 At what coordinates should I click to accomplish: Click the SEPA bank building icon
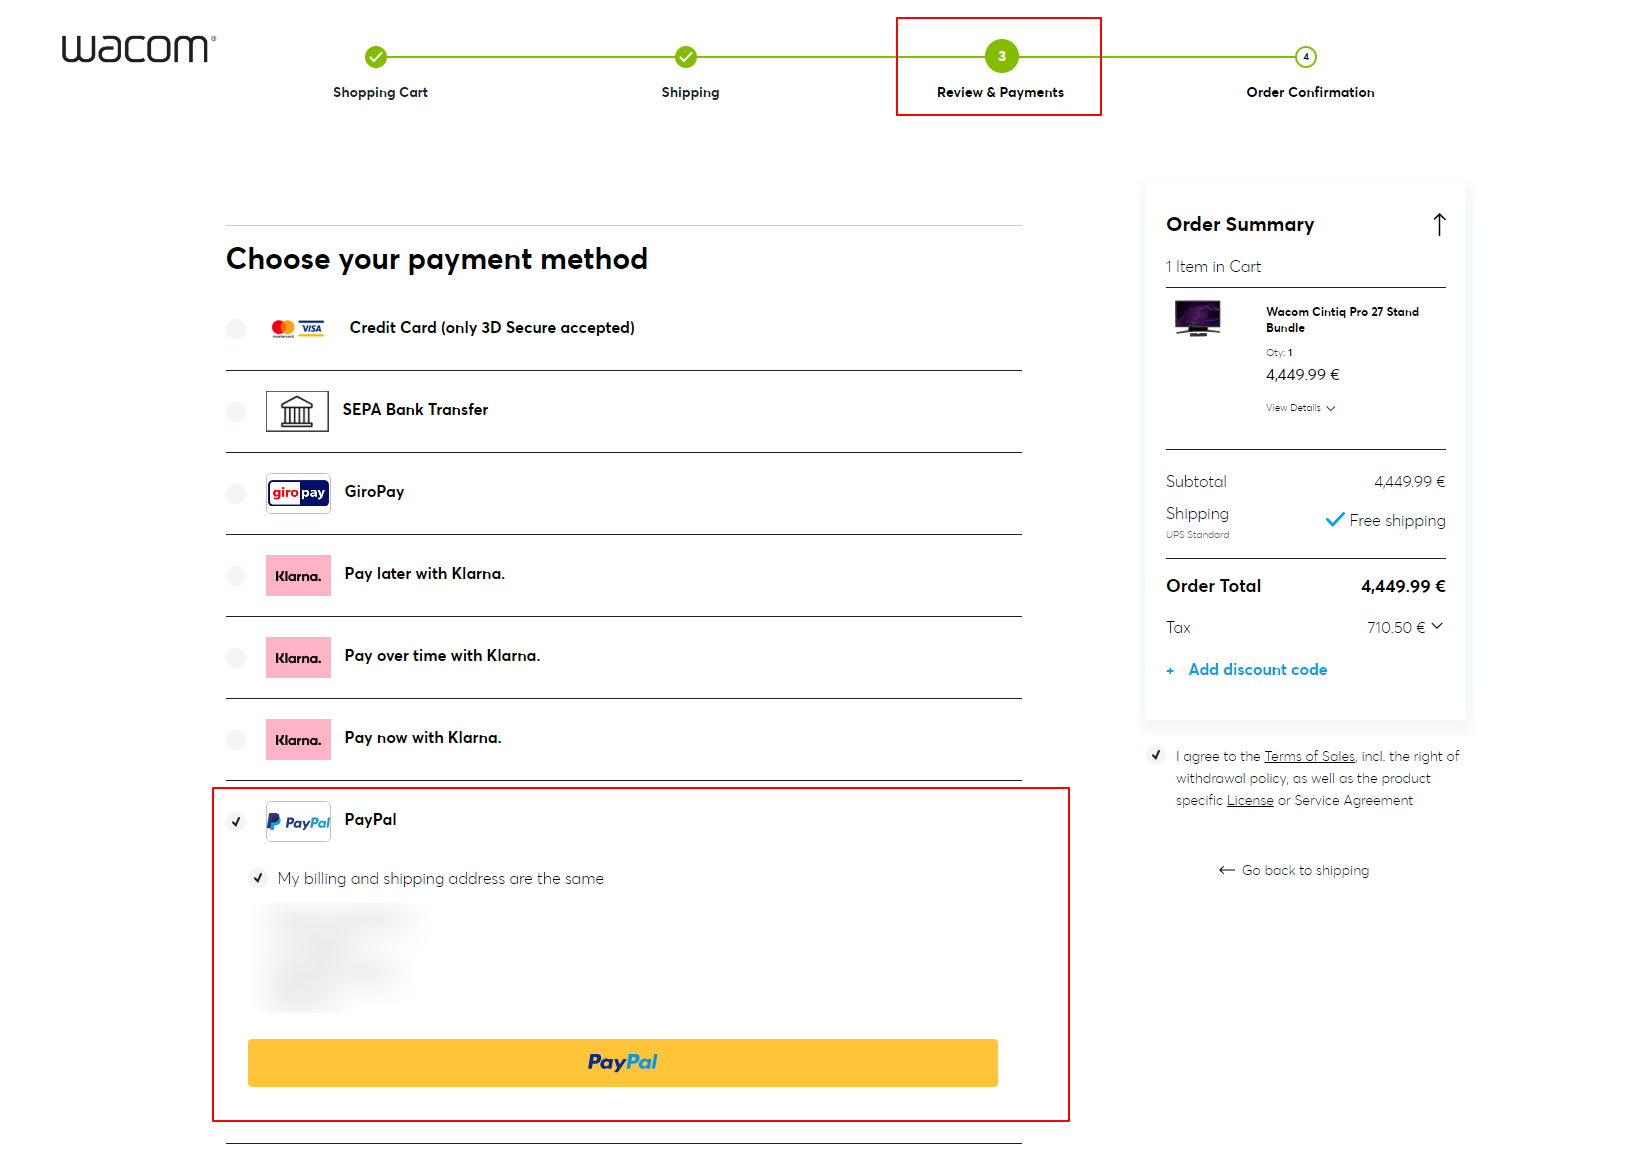[x=297, y=411]
